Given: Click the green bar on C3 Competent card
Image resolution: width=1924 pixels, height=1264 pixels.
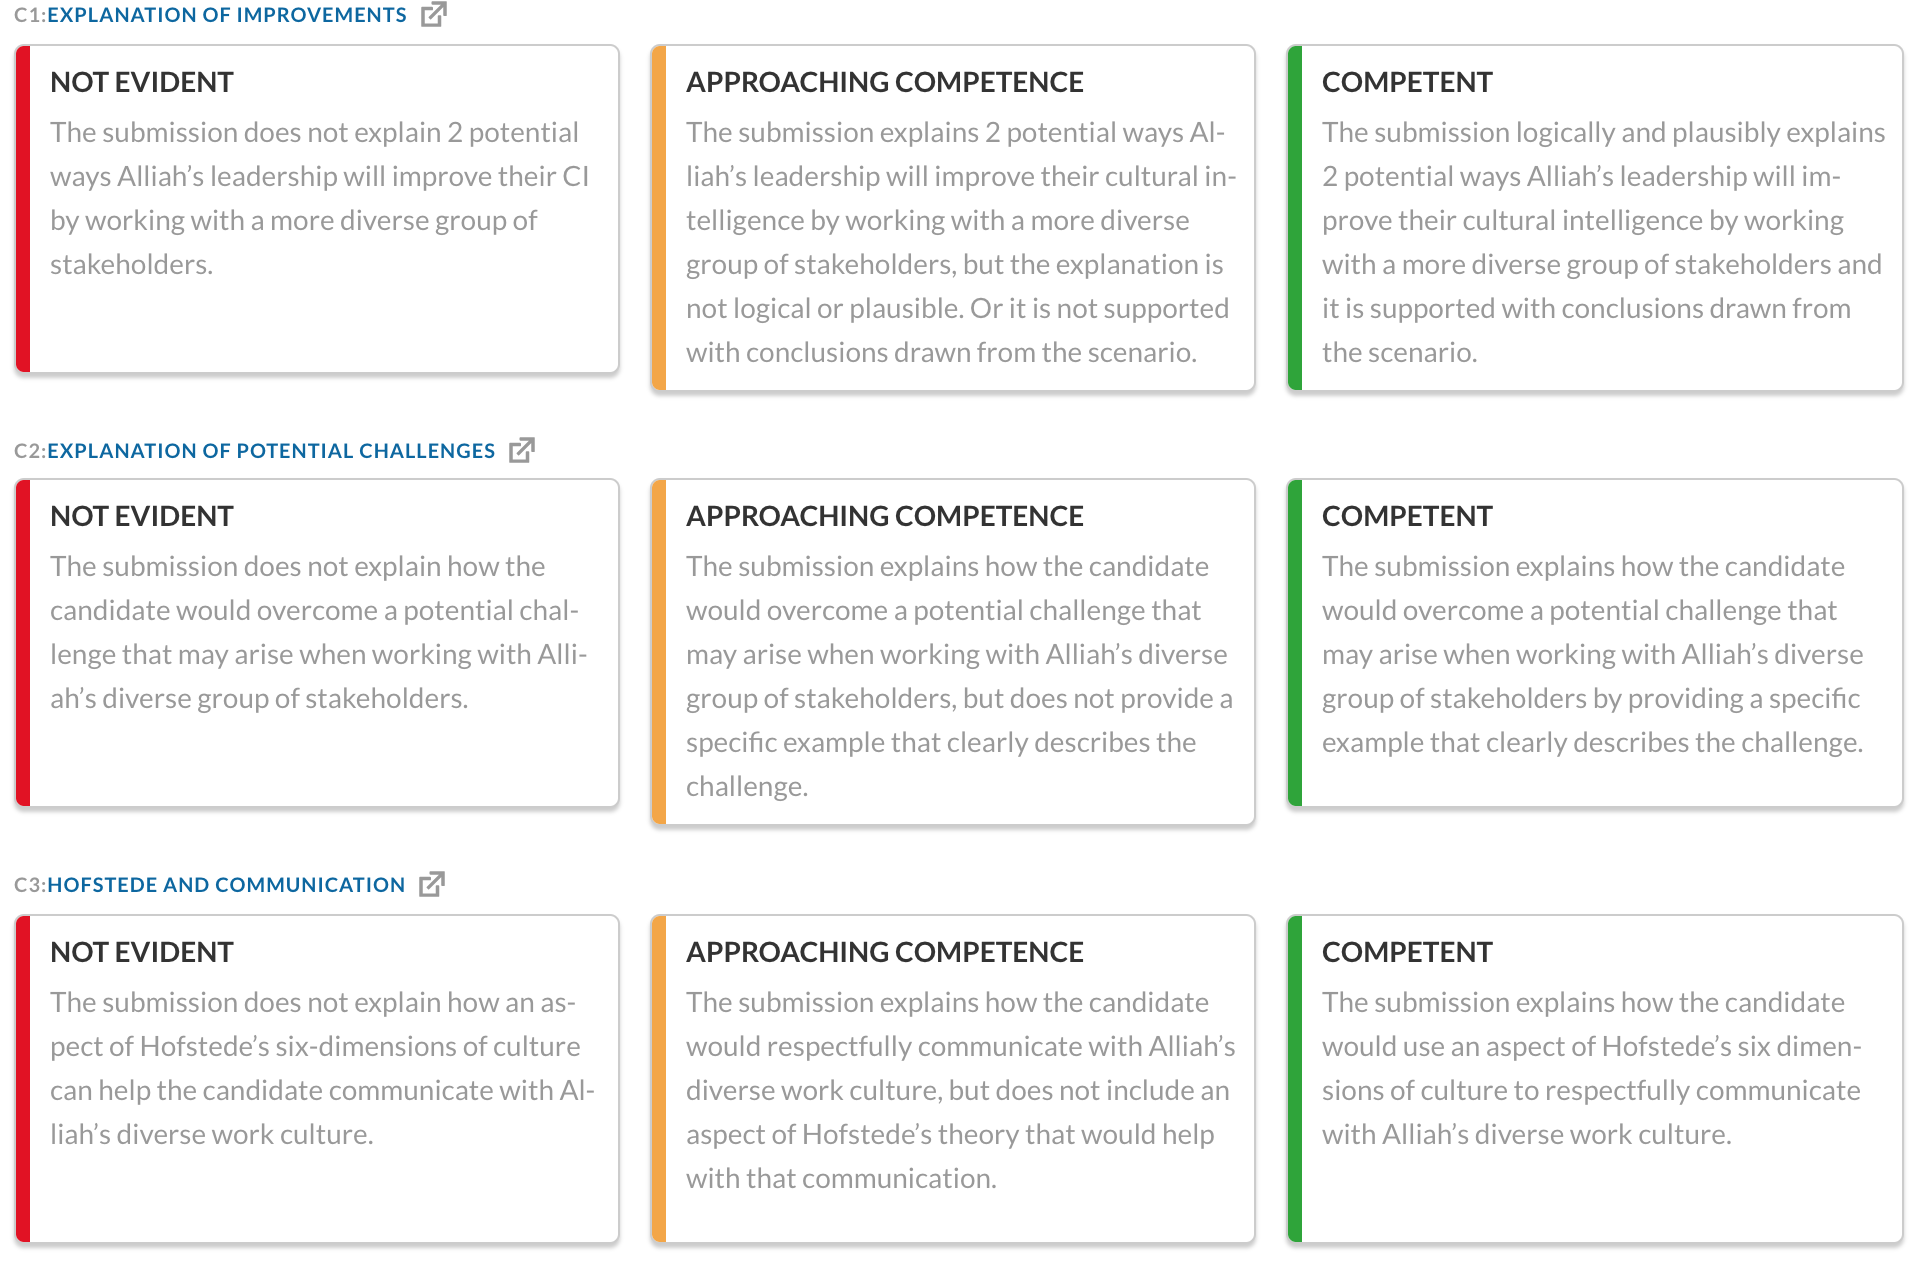Looking at the screenshot, I should [x=1295, y=1079].
